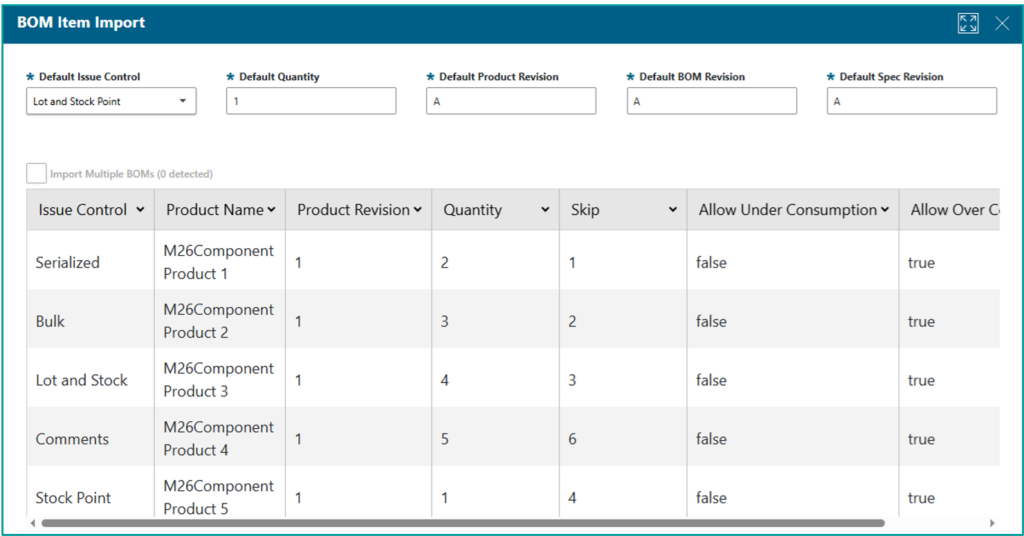
Task: Expand the dialog to full screen
Action: pos(967,23)
